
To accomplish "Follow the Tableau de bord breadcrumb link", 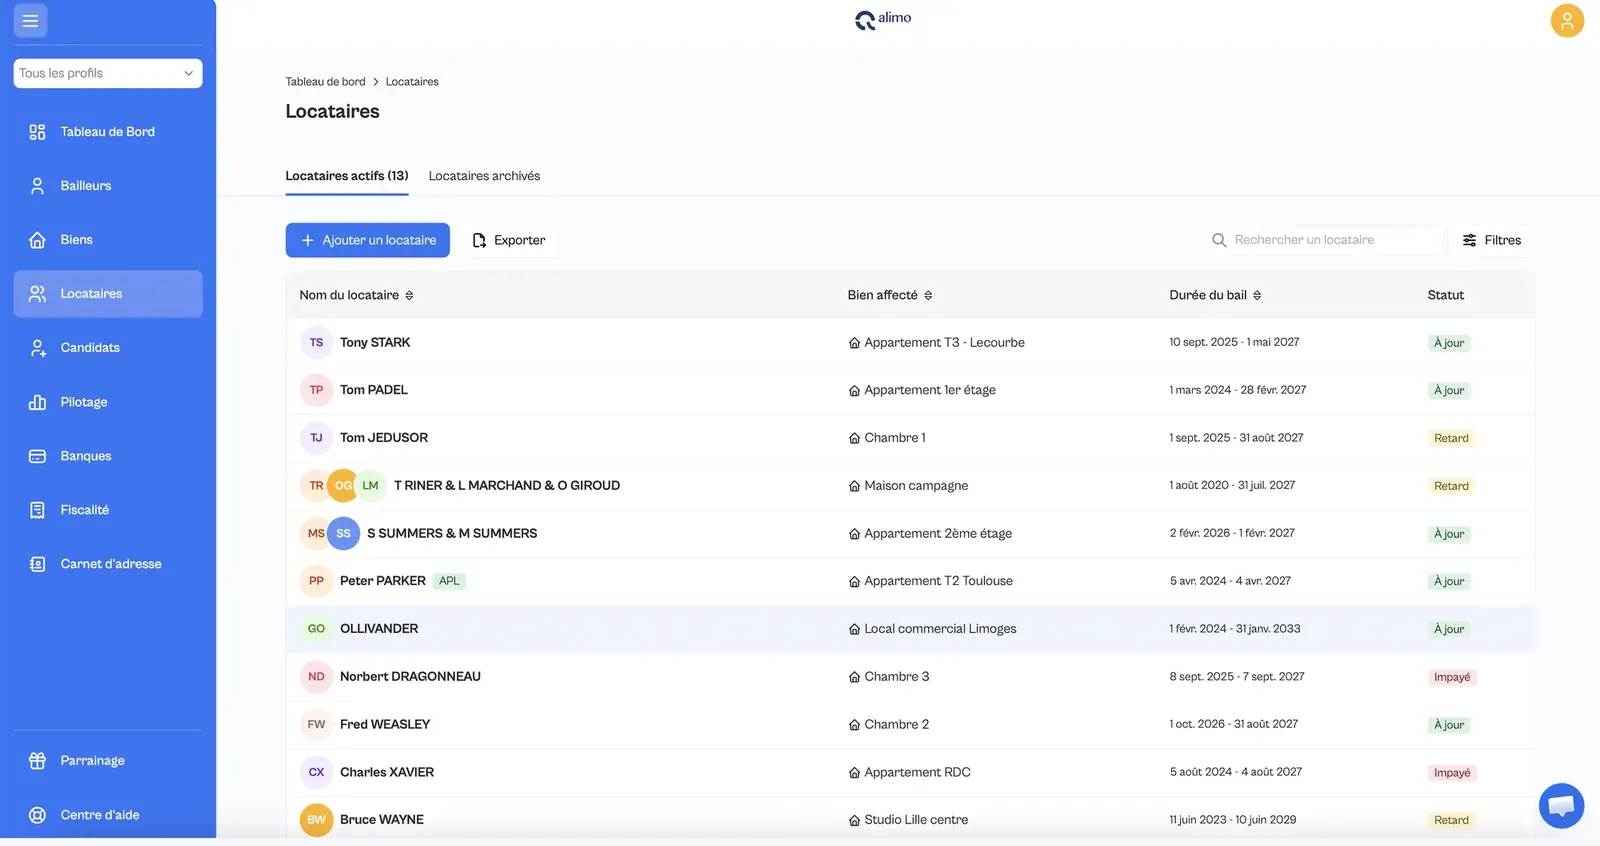I will tap(325, 82).
